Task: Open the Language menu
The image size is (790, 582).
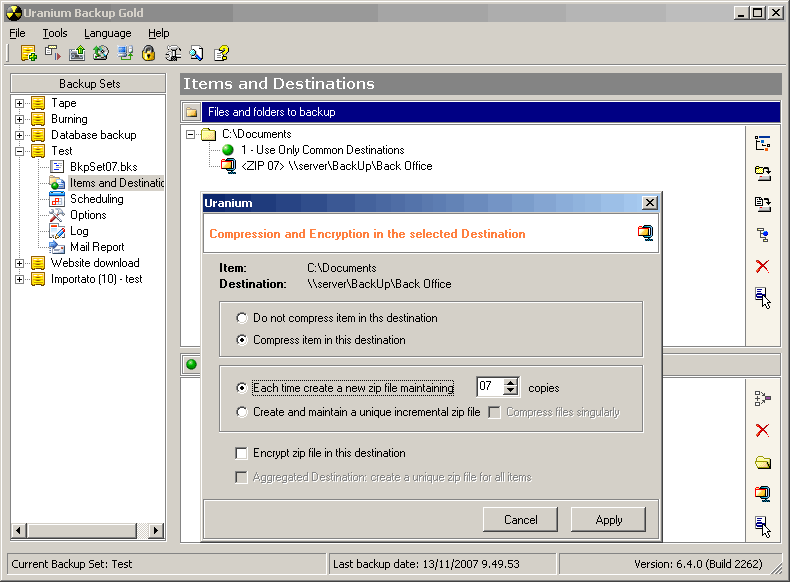Action: [107, 33]
